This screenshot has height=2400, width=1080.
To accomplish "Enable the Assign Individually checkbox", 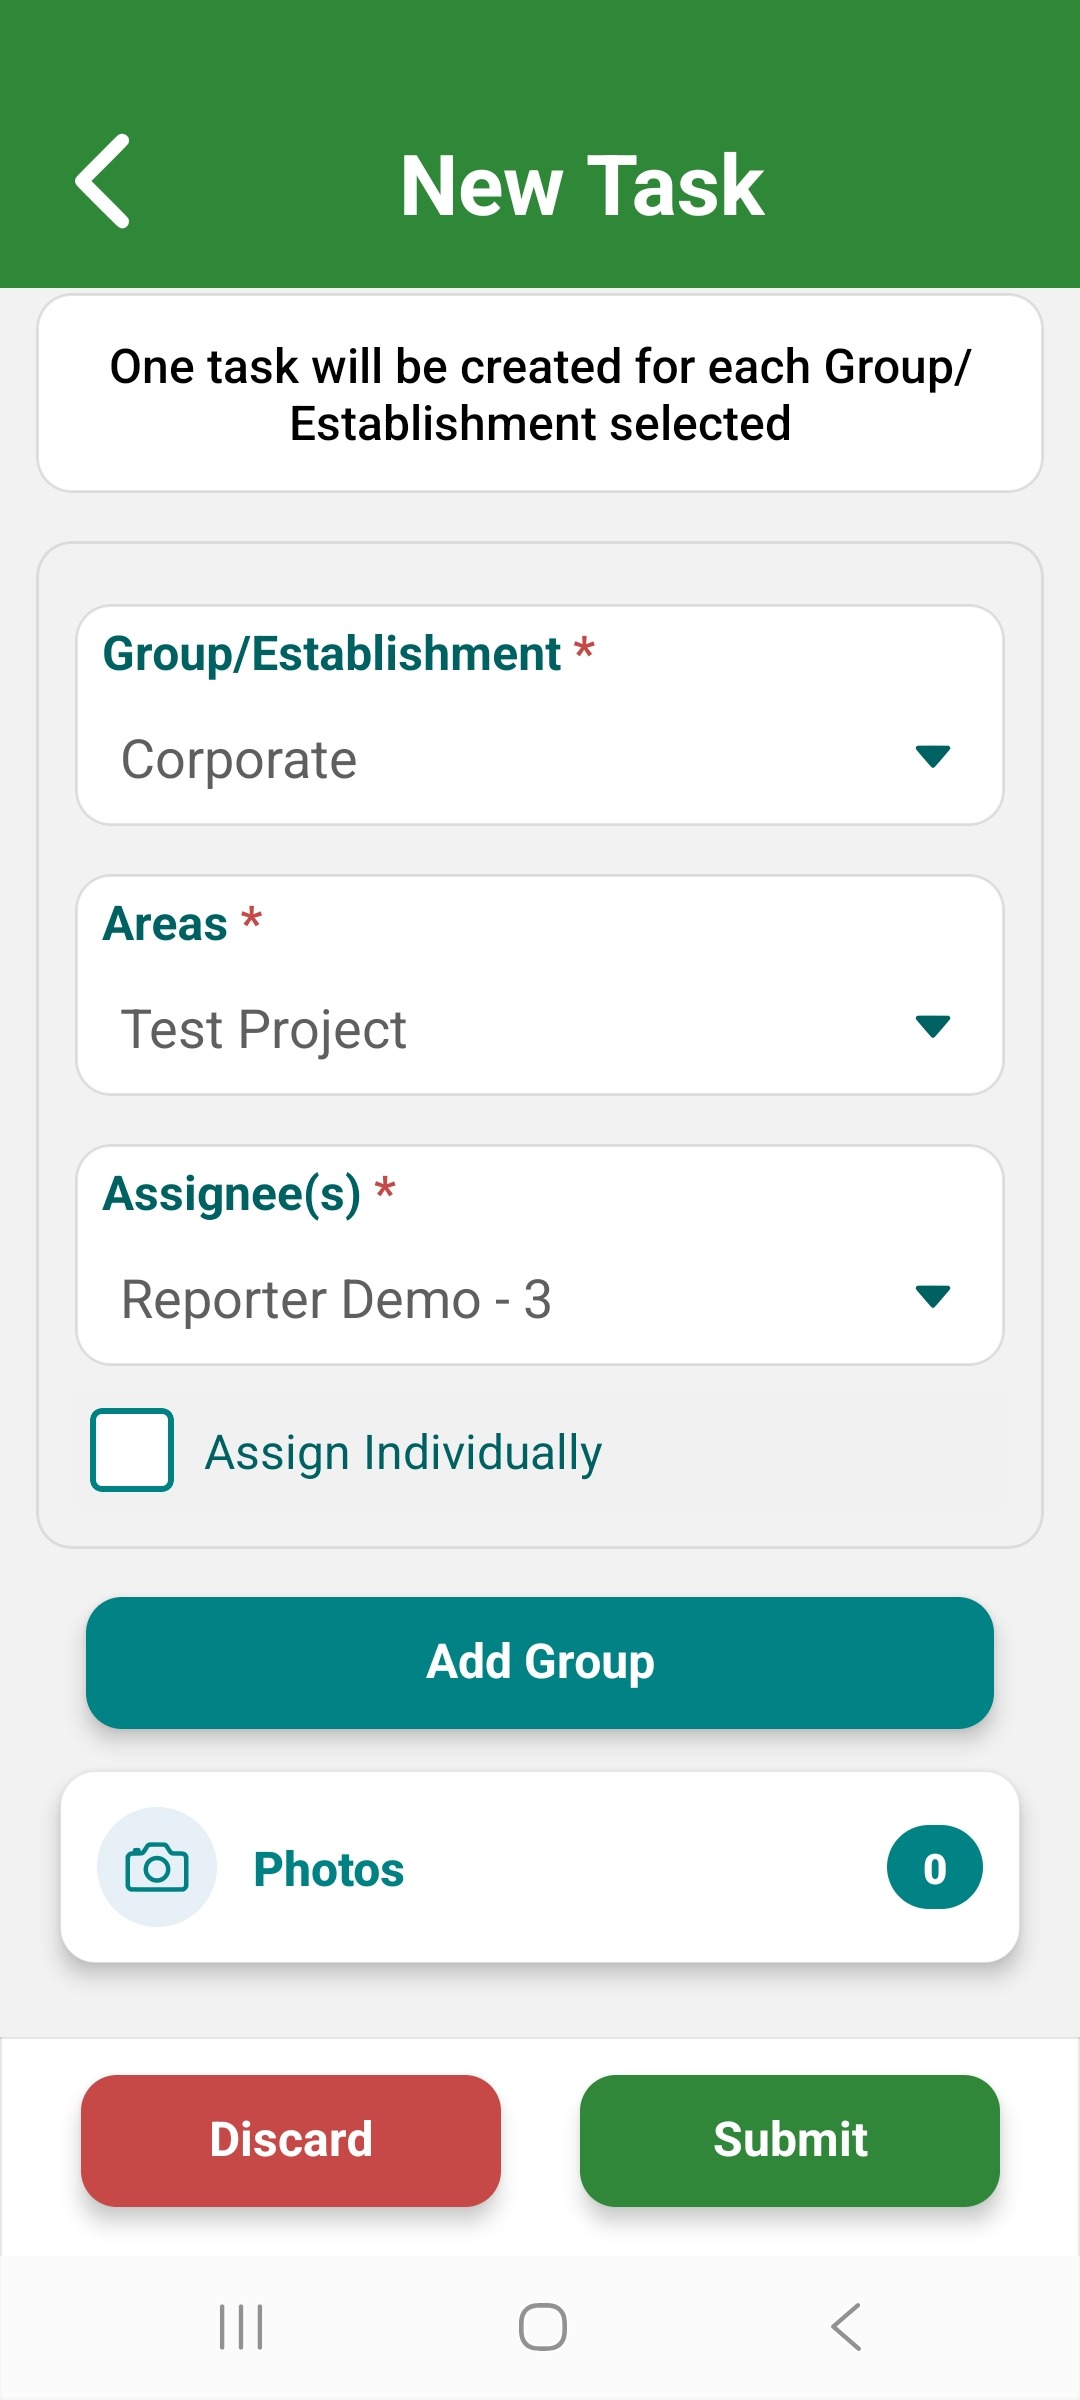I will click(x=132, y=1450).
